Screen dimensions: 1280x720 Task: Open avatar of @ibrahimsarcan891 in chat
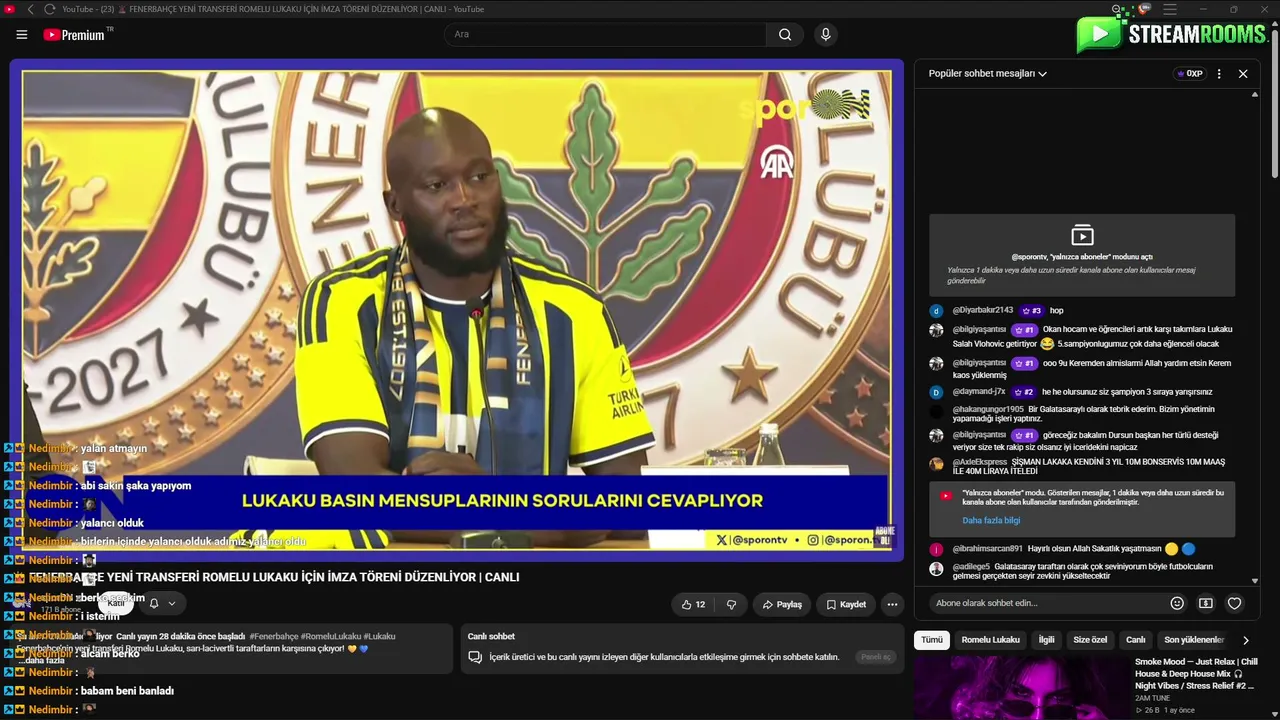[x=936, y=549]
